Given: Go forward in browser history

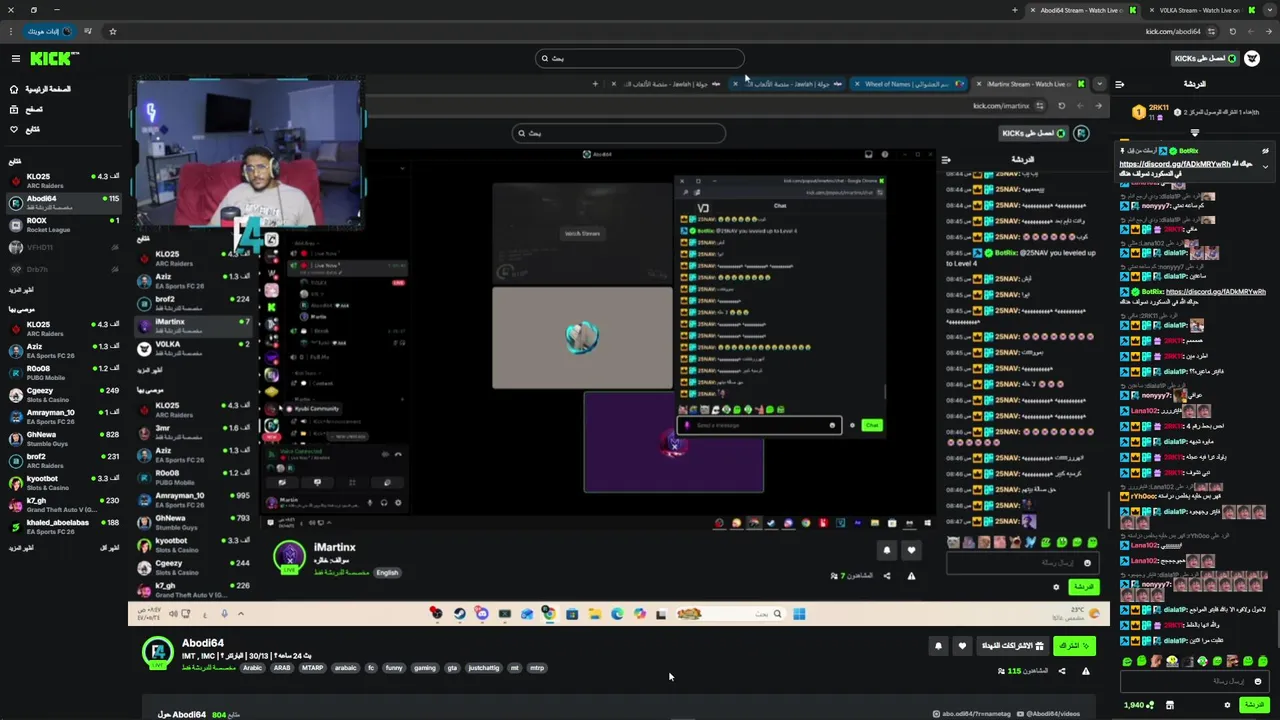Looking at the screenshot, I should 1250,31.
